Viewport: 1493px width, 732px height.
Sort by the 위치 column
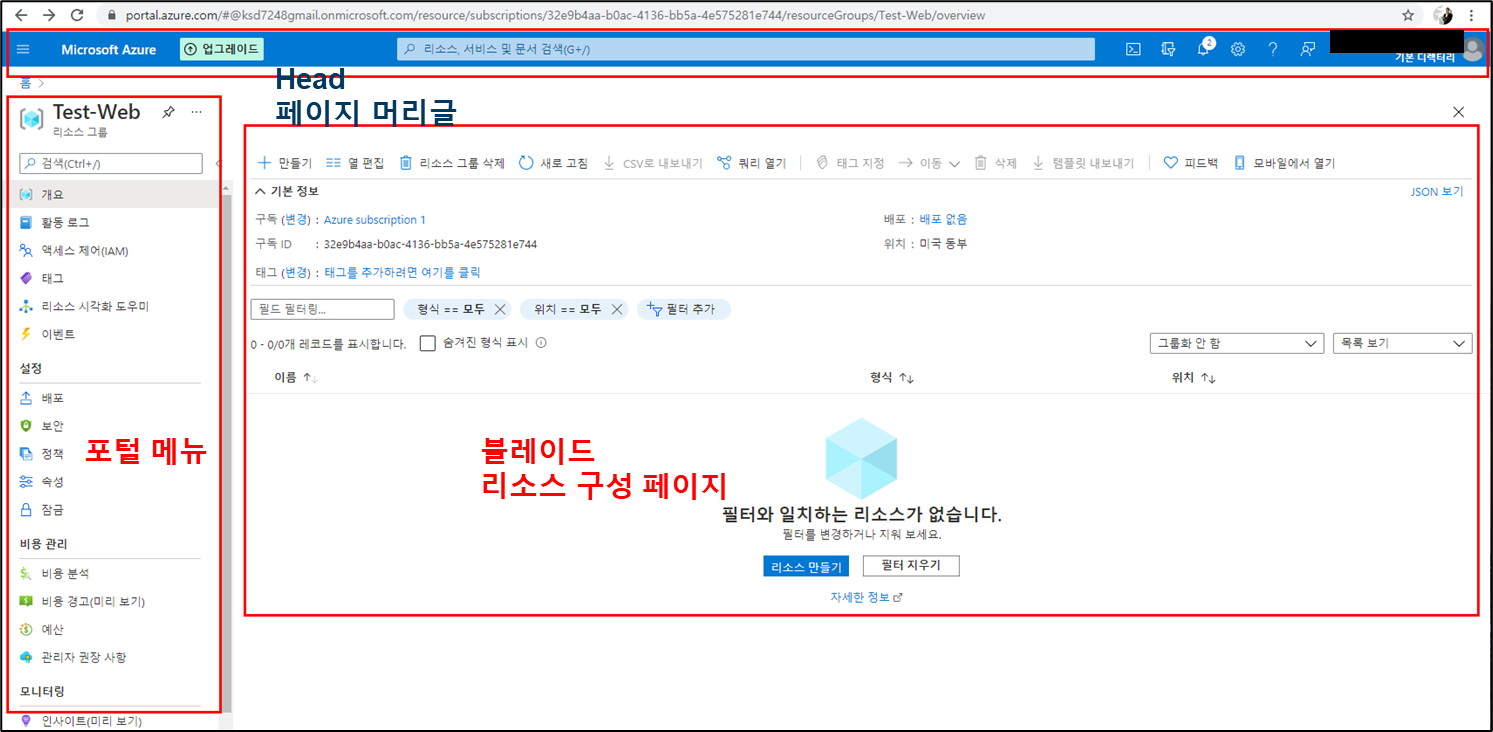click(1193, 377)
